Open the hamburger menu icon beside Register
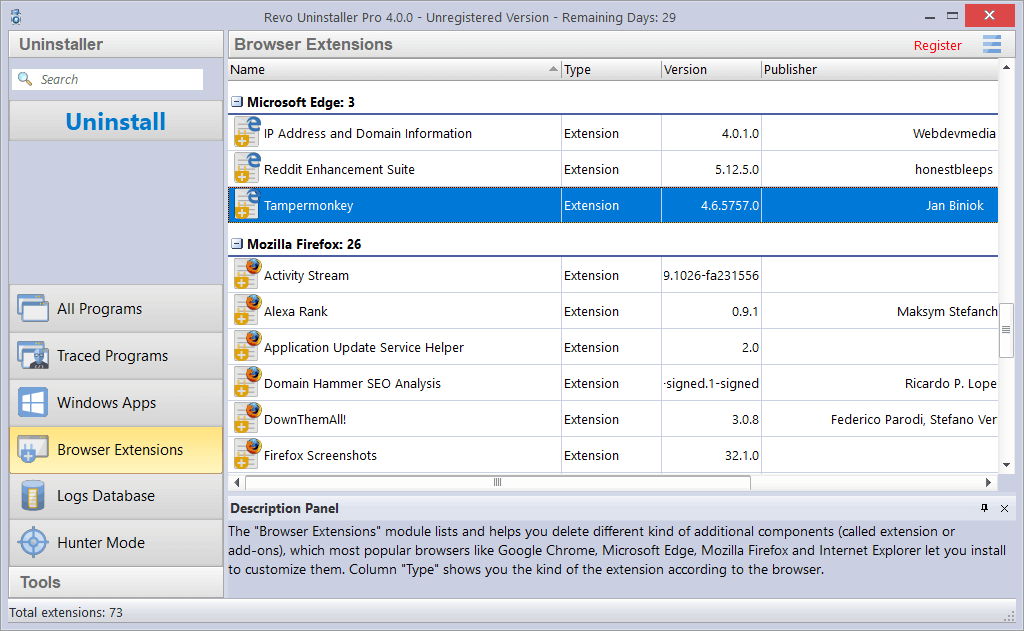 pyautogui.click(x=991, y=44)
